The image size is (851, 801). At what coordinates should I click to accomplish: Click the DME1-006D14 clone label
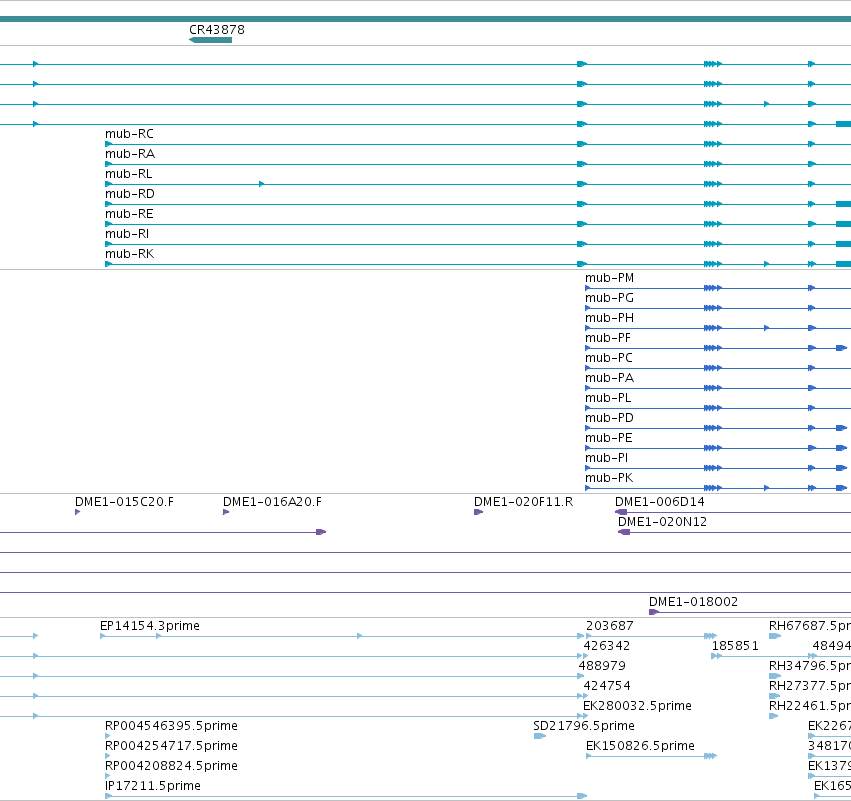[659, 503]
